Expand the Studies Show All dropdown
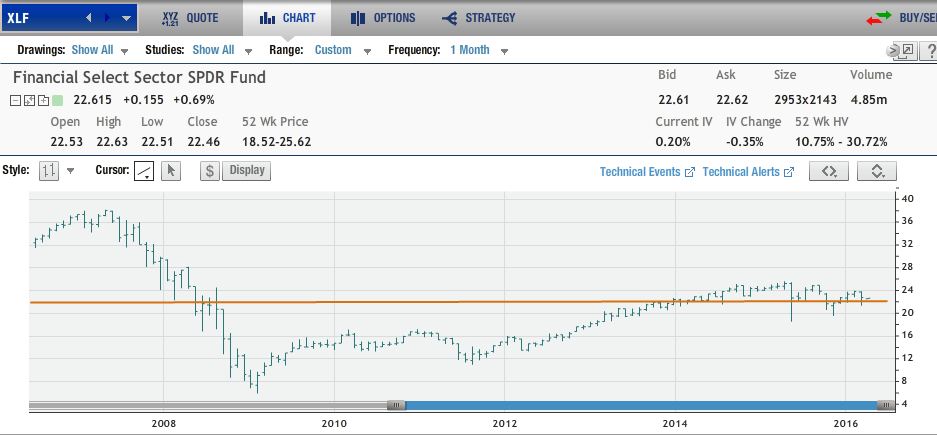937x435 pixels. (x=222, y=50)
